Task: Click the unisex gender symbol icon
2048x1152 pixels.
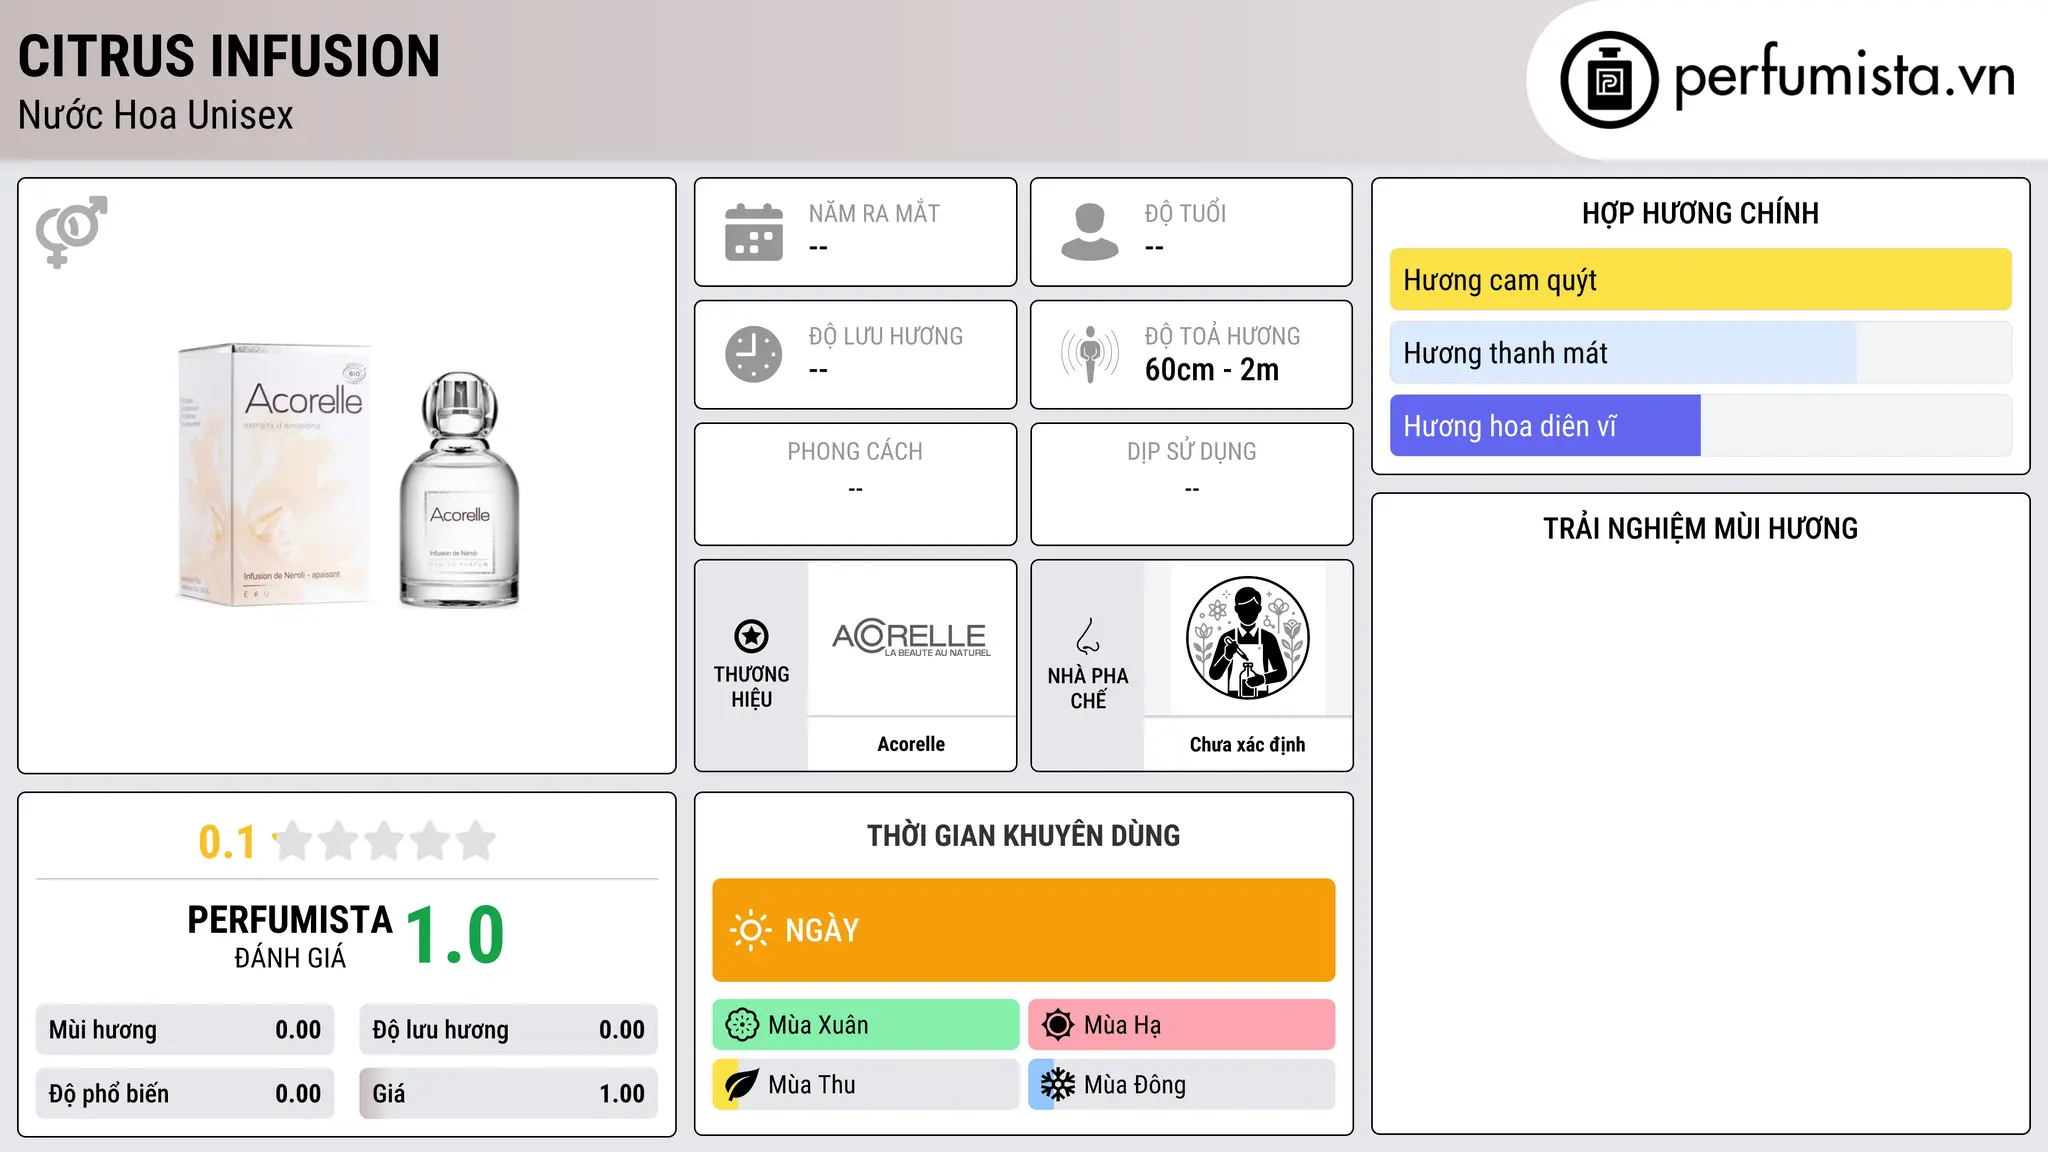Action: [x=71, y=232]
